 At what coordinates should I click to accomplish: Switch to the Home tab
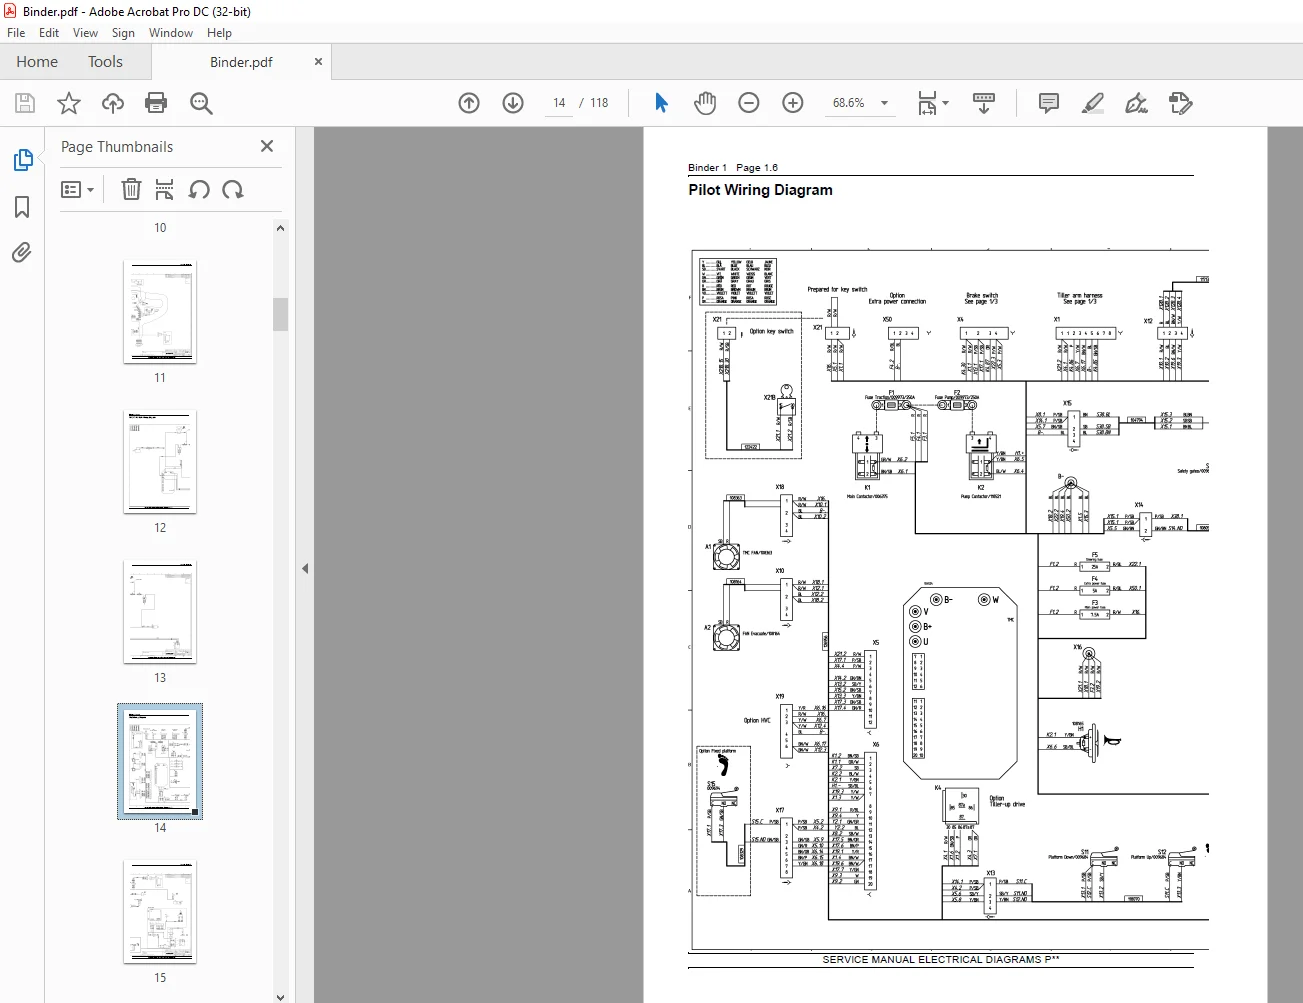pyautogui.click(x=37, y=62)
